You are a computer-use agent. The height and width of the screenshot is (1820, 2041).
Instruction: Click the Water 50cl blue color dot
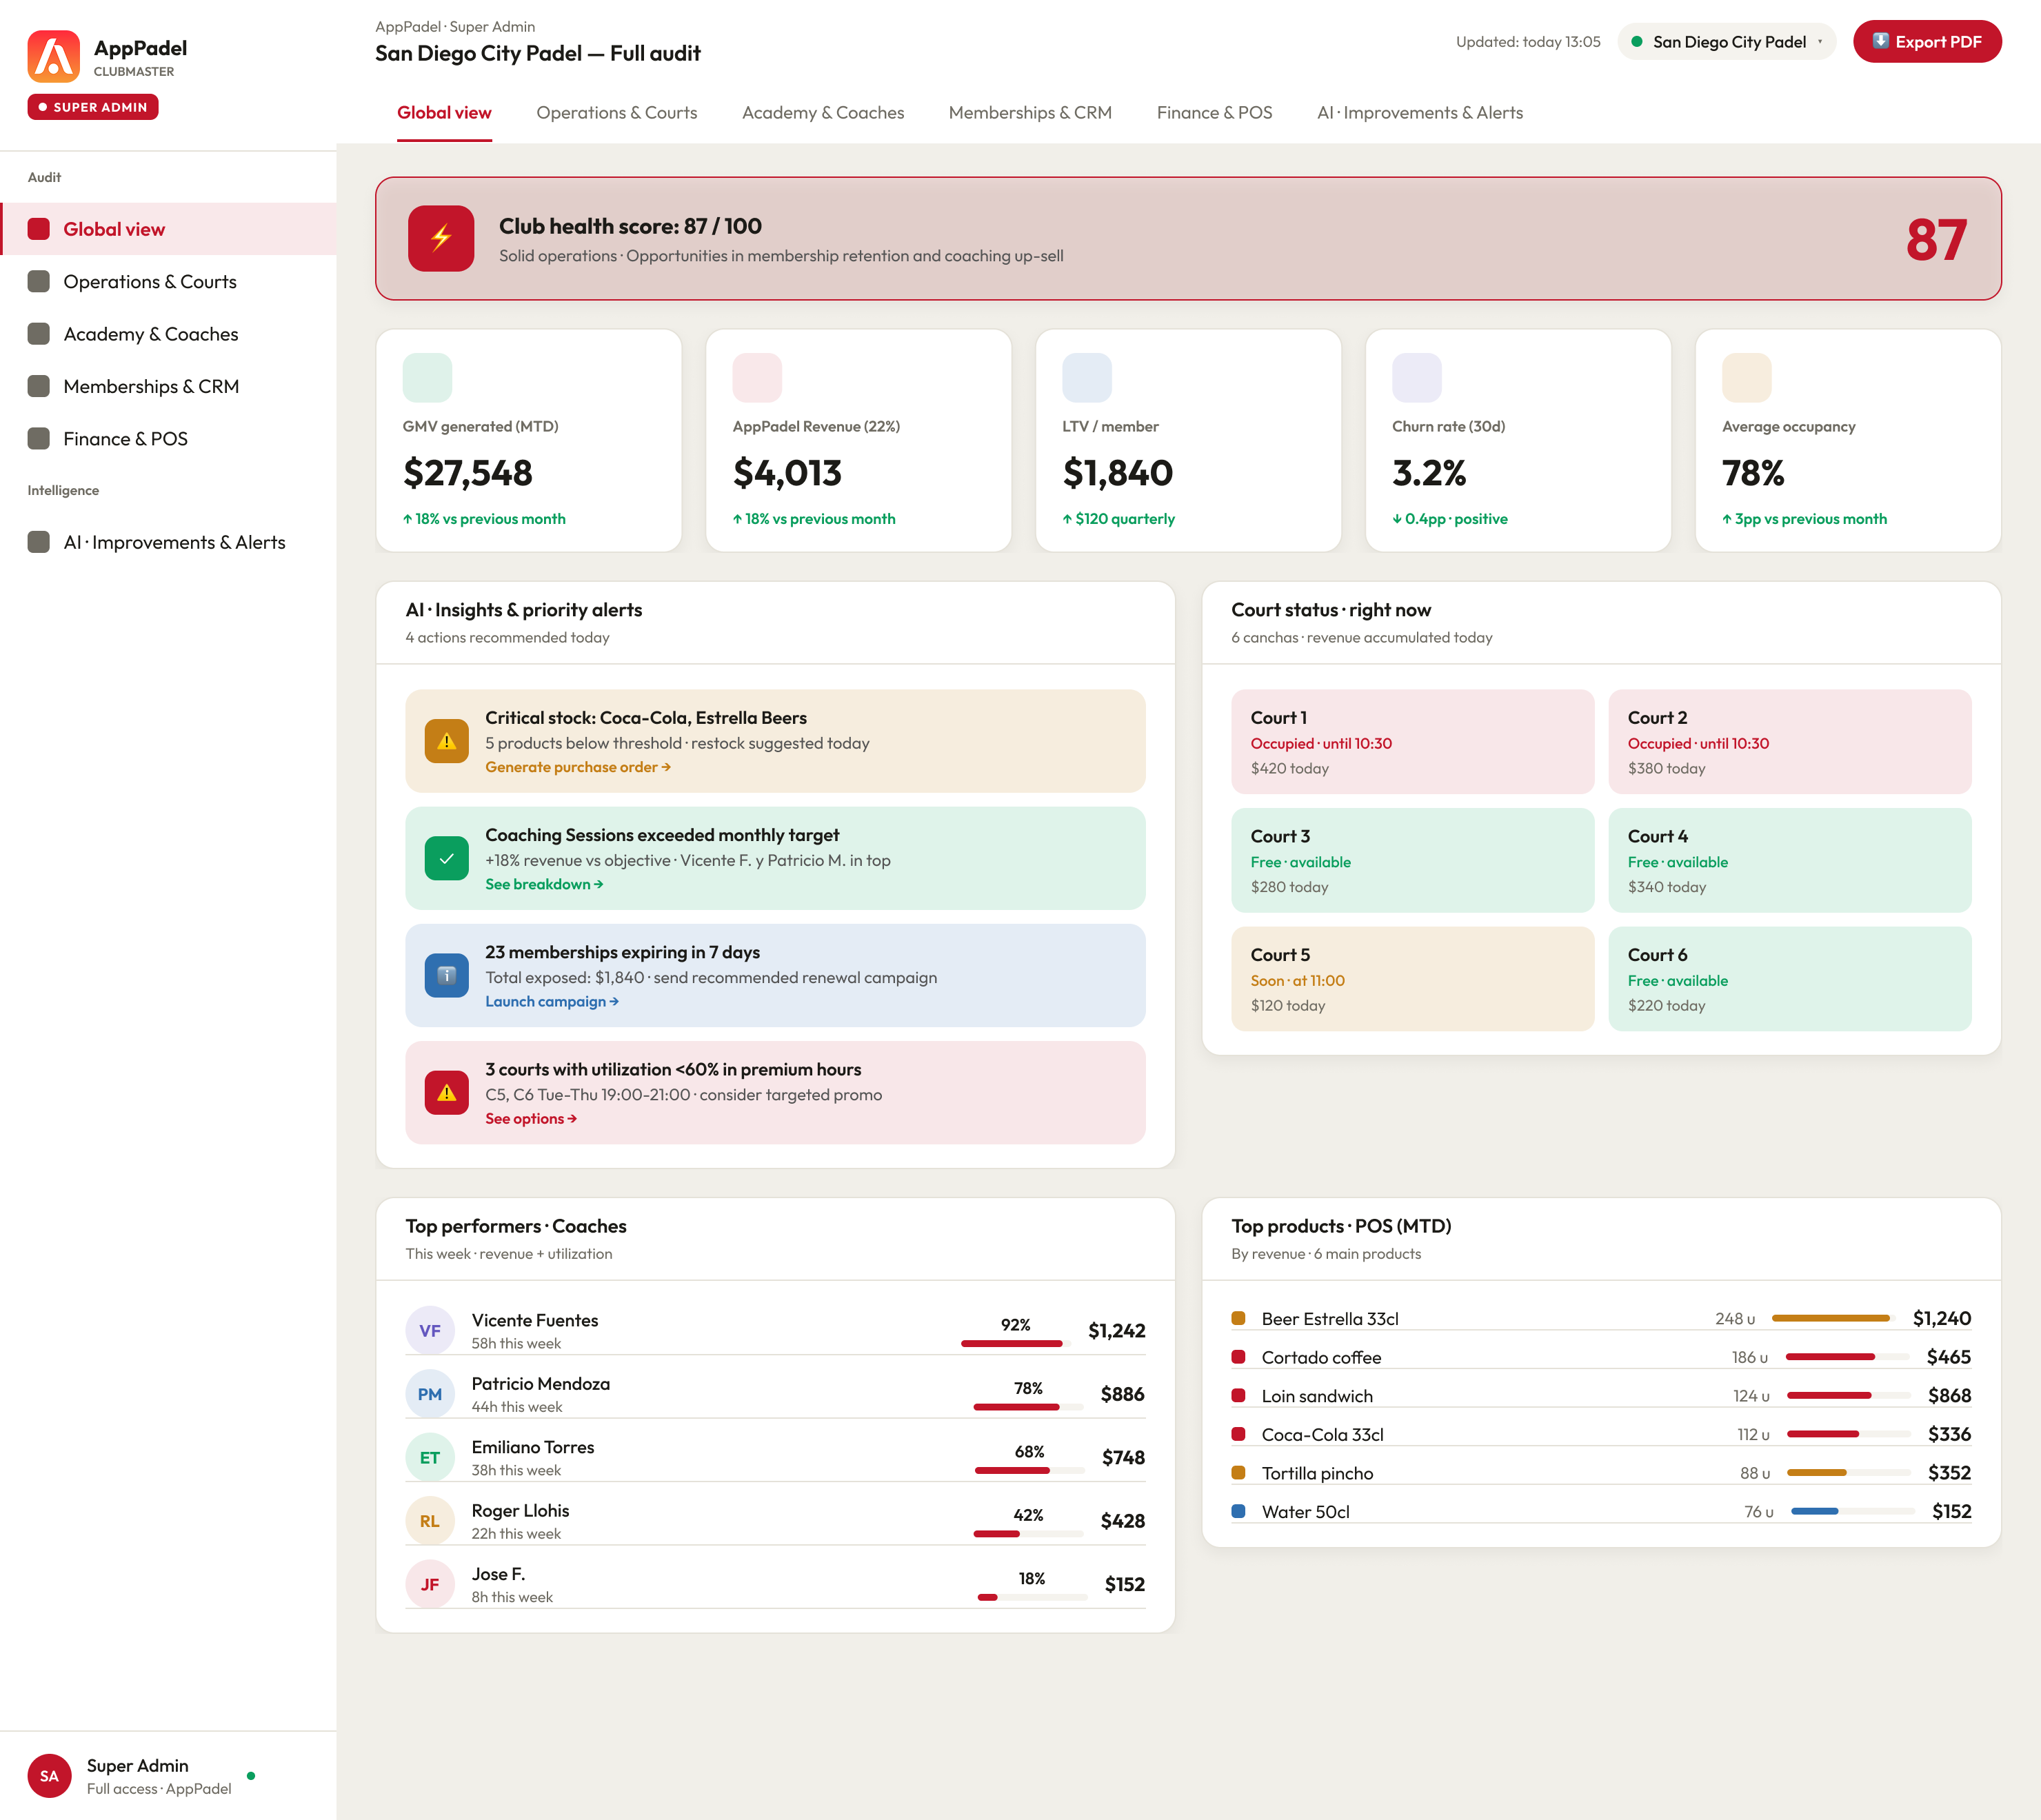click(1239, 1511)
